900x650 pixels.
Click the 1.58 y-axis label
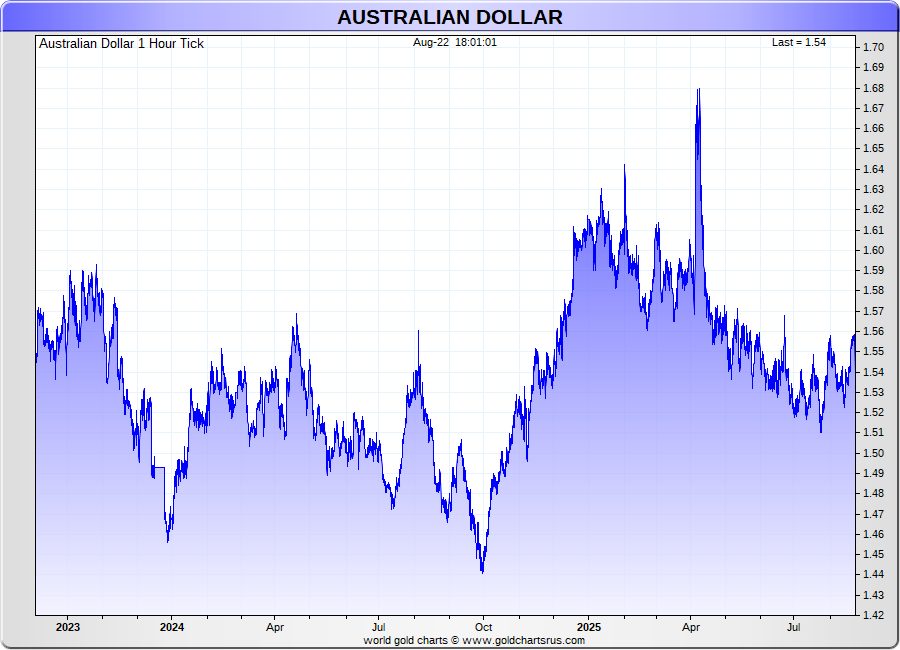pyautogui.click(x=873, y=291)
